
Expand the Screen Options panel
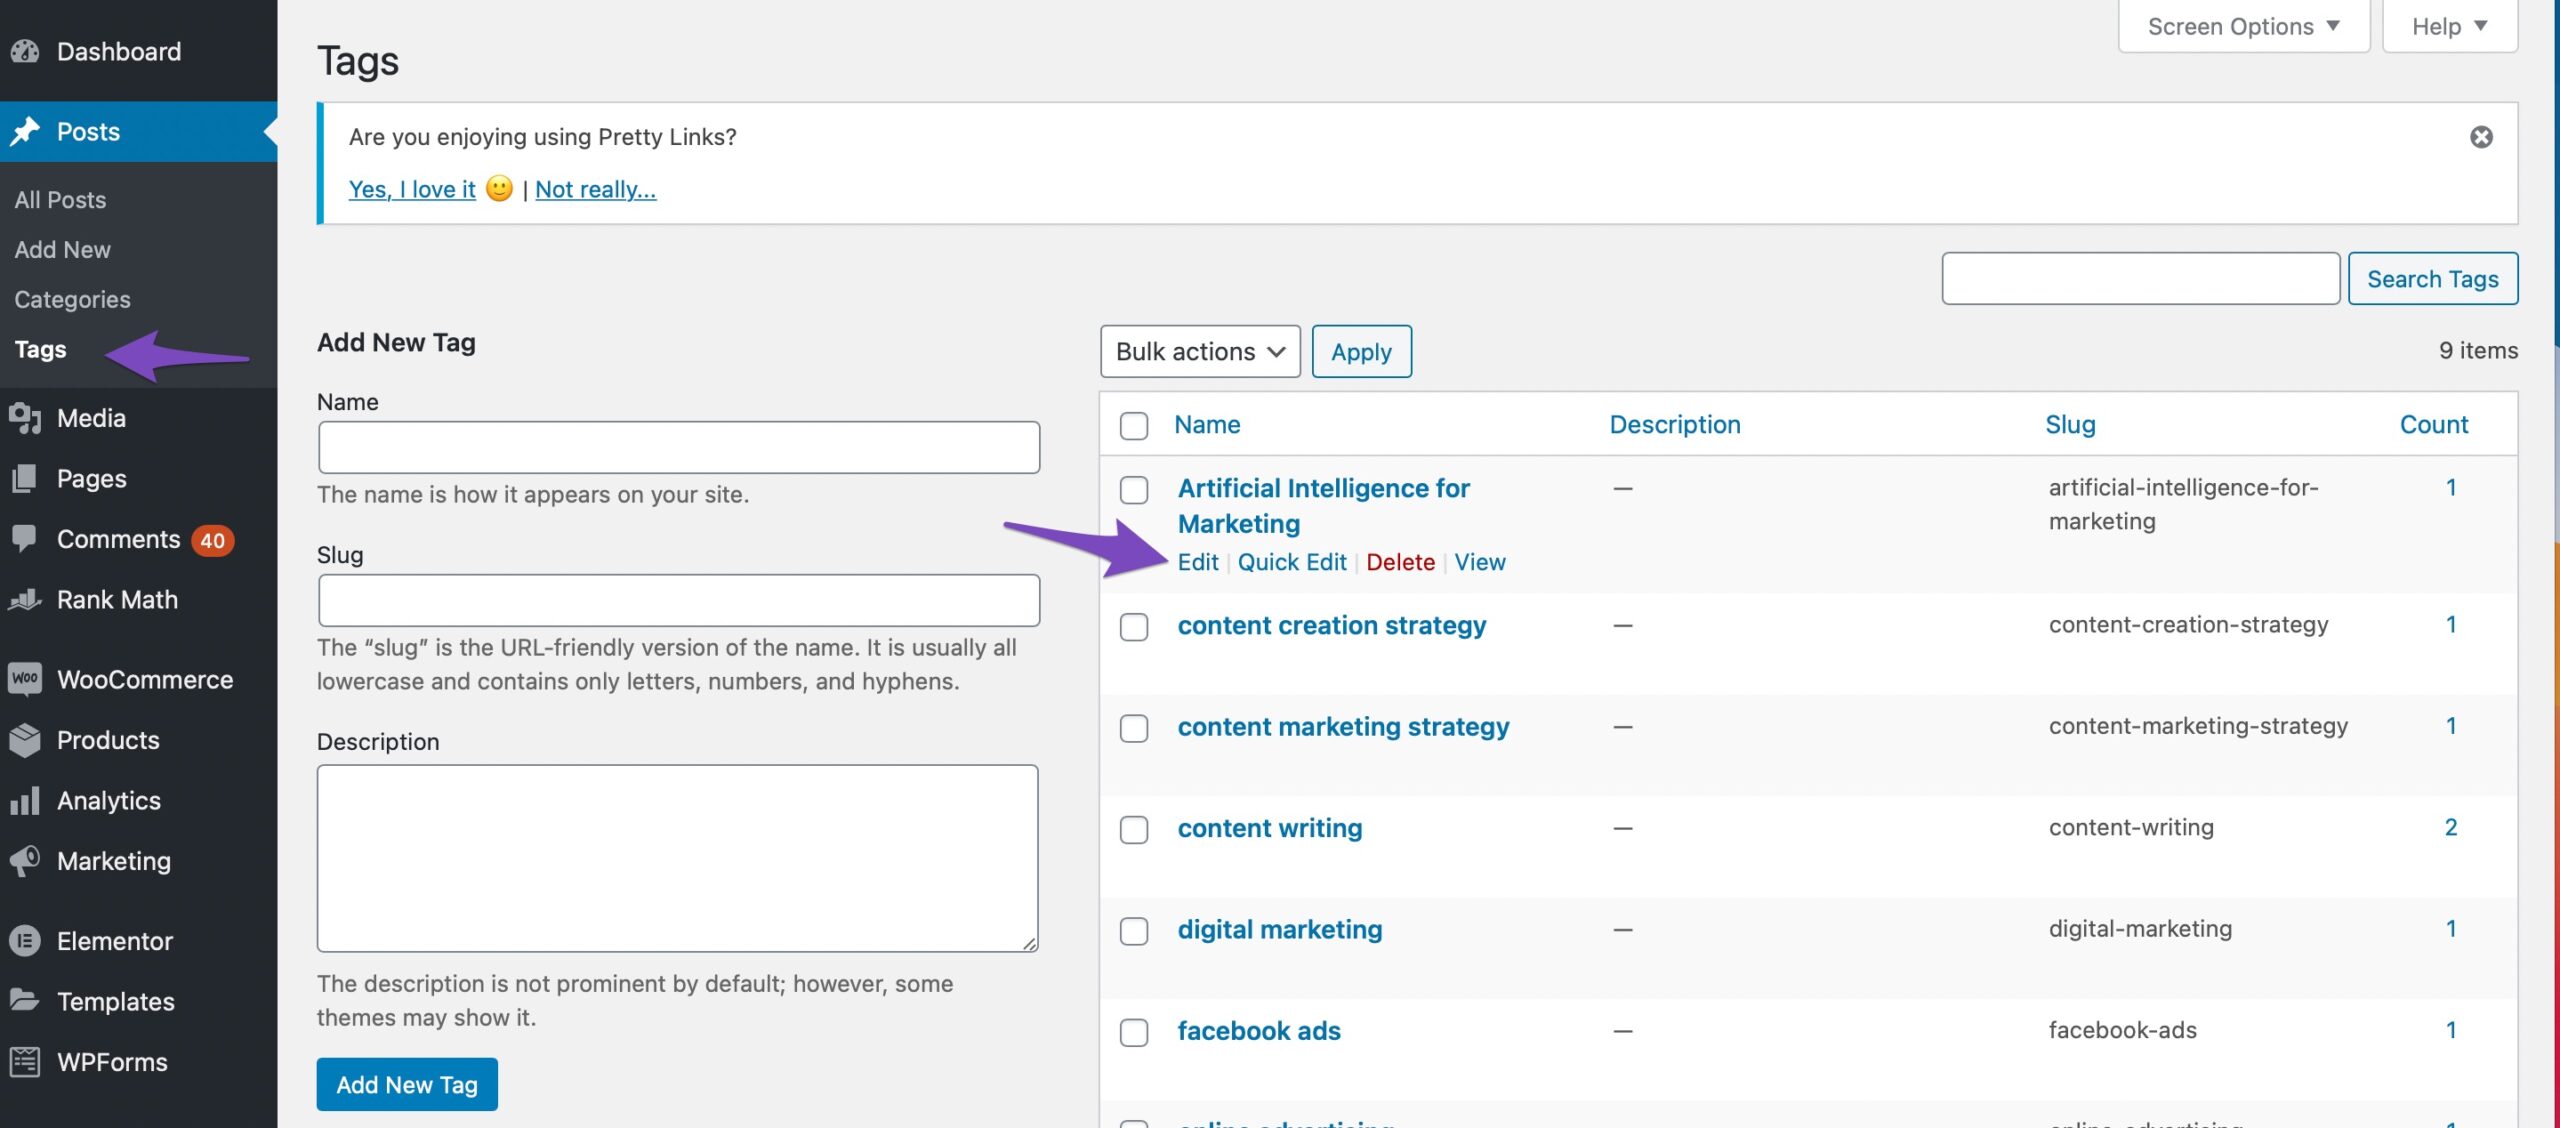tap(2243, 26)
